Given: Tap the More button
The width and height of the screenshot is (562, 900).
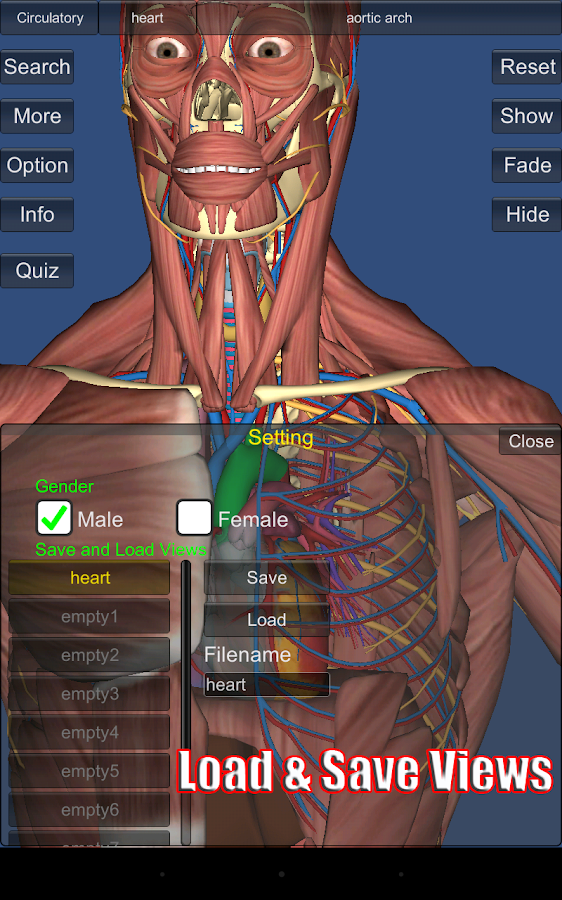Looking at the screenshot, I should click(37, 116).
